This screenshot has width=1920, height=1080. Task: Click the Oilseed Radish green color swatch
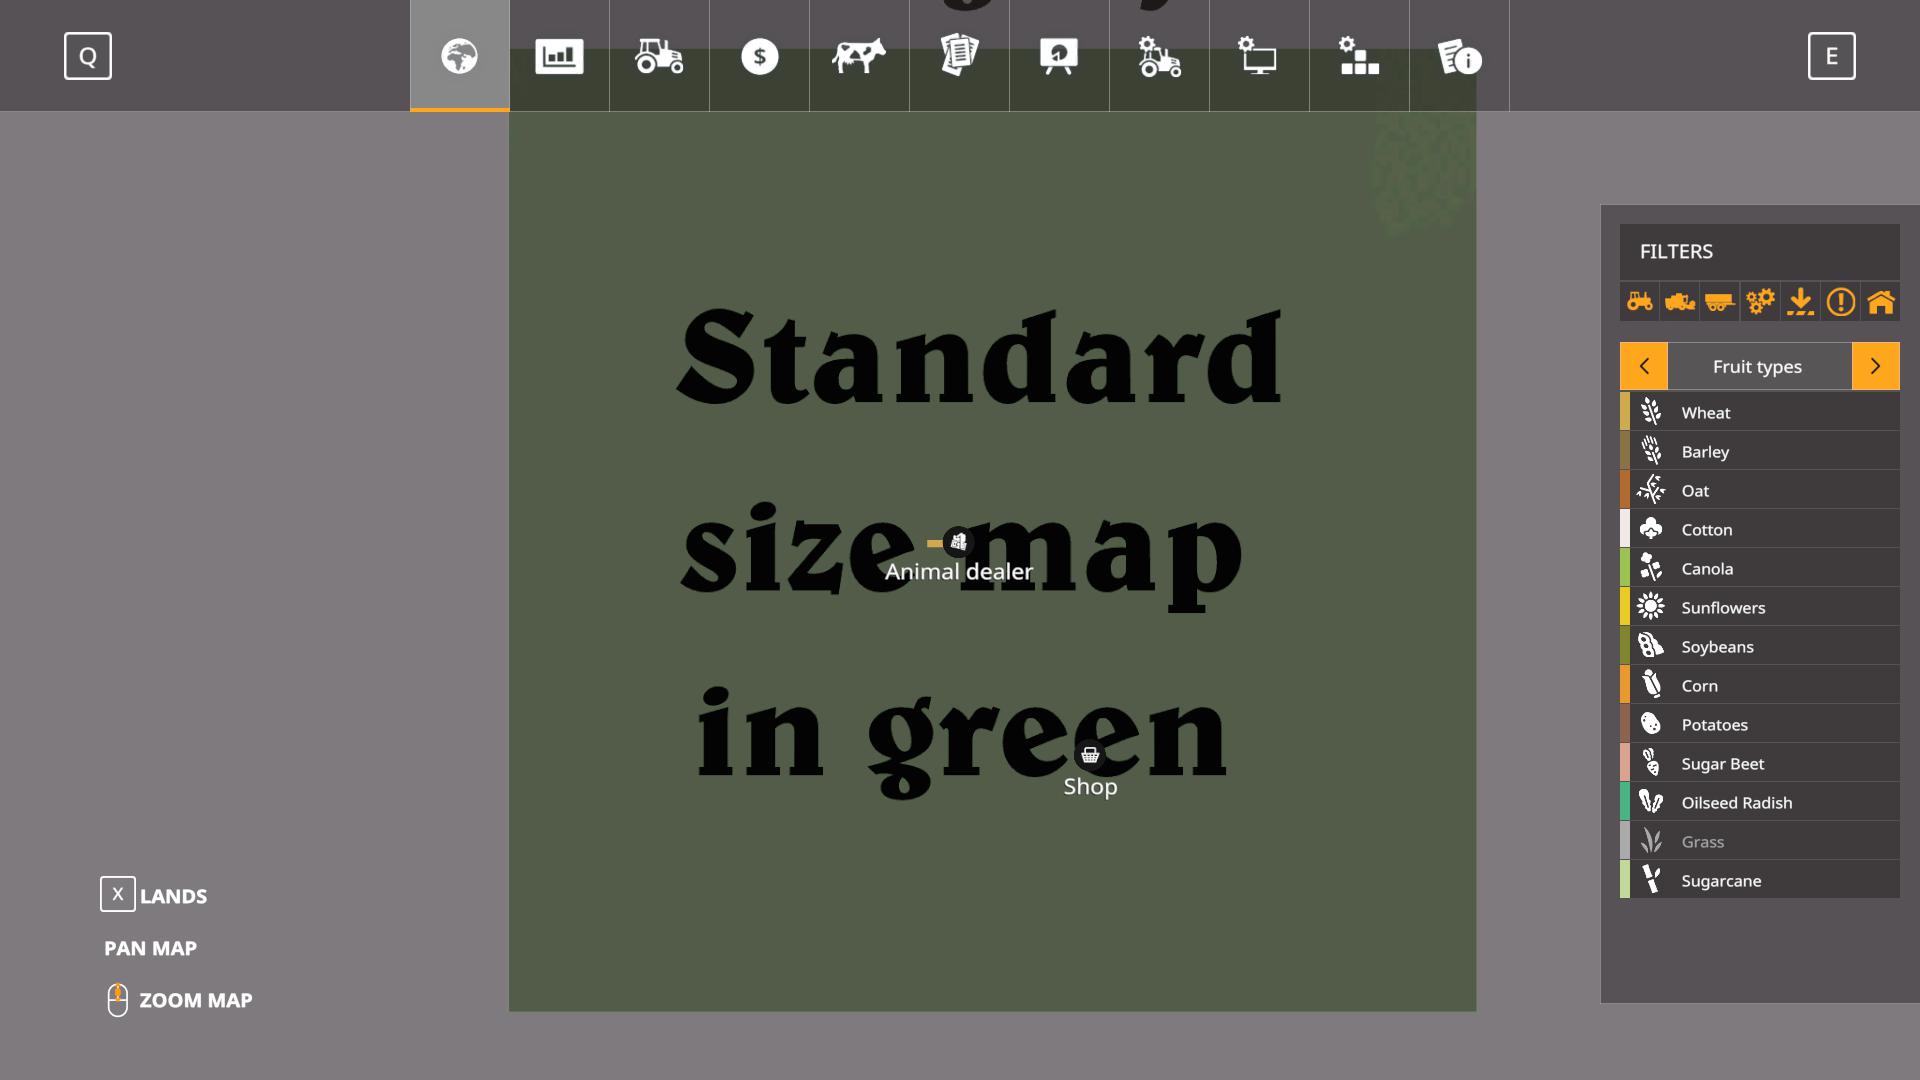(1625, 802)
